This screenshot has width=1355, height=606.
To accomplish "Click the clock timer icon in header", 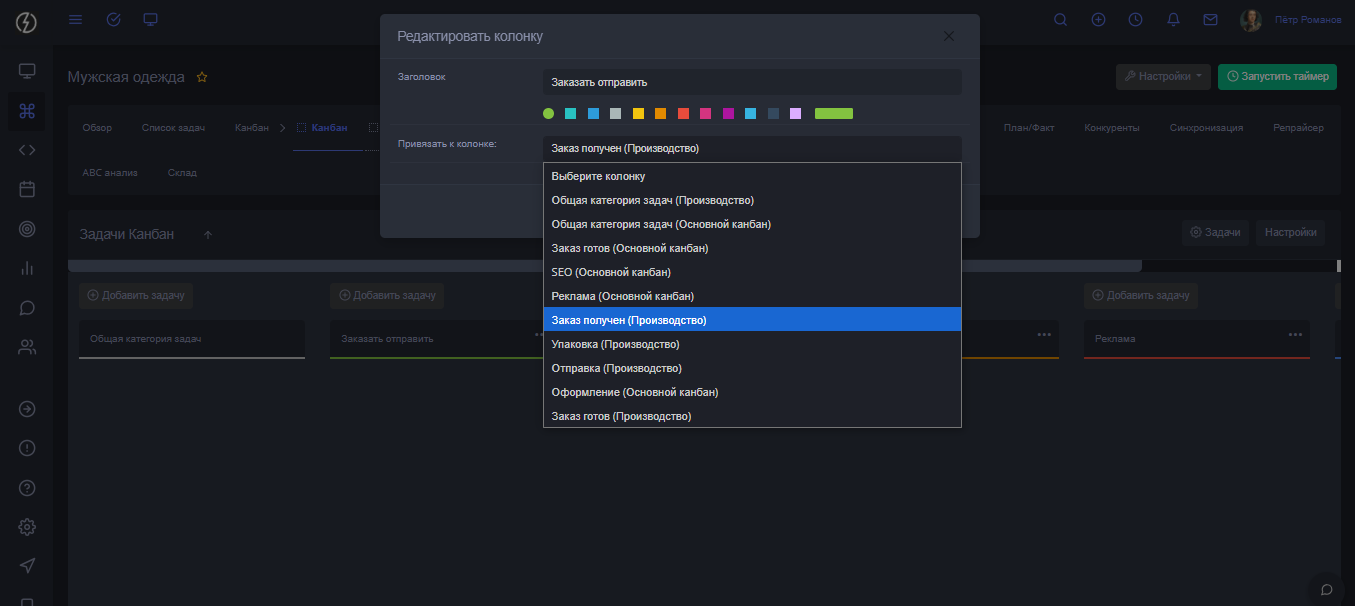I will (x=1135, y=20).
